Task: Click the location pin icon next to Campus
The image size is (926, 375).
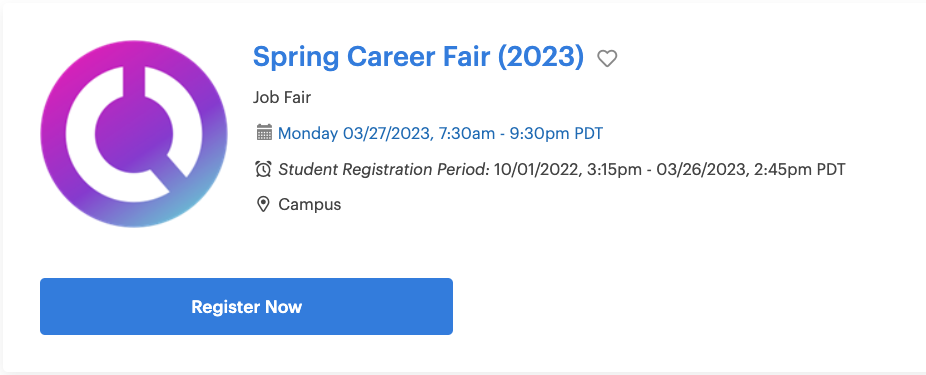Action: coord(263,205)
